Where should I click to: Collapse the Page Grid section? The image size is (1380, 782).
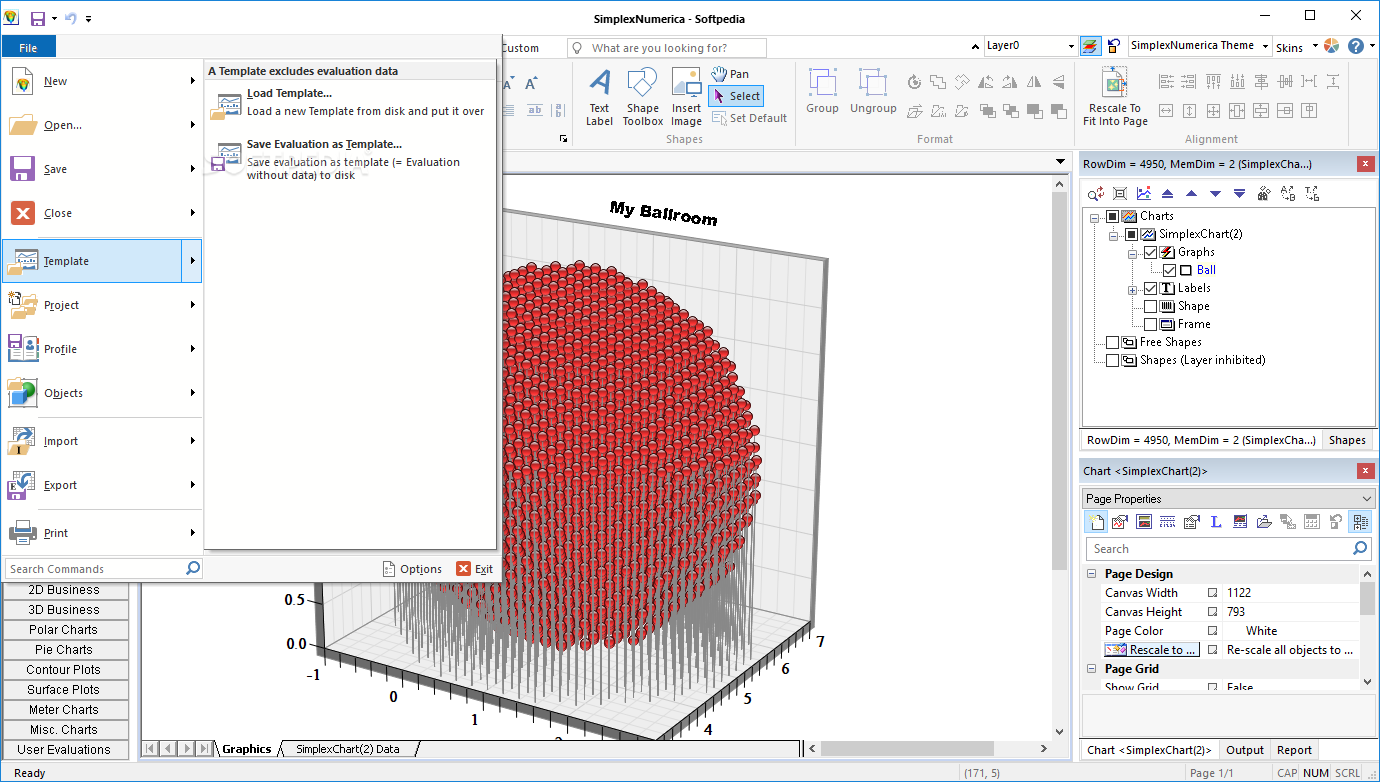point(1091,669)
